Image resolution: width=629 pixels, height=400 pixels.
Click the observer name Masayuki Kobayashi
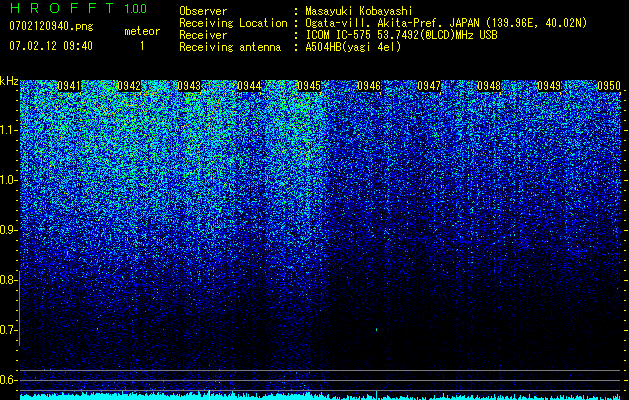coord(359,12)
